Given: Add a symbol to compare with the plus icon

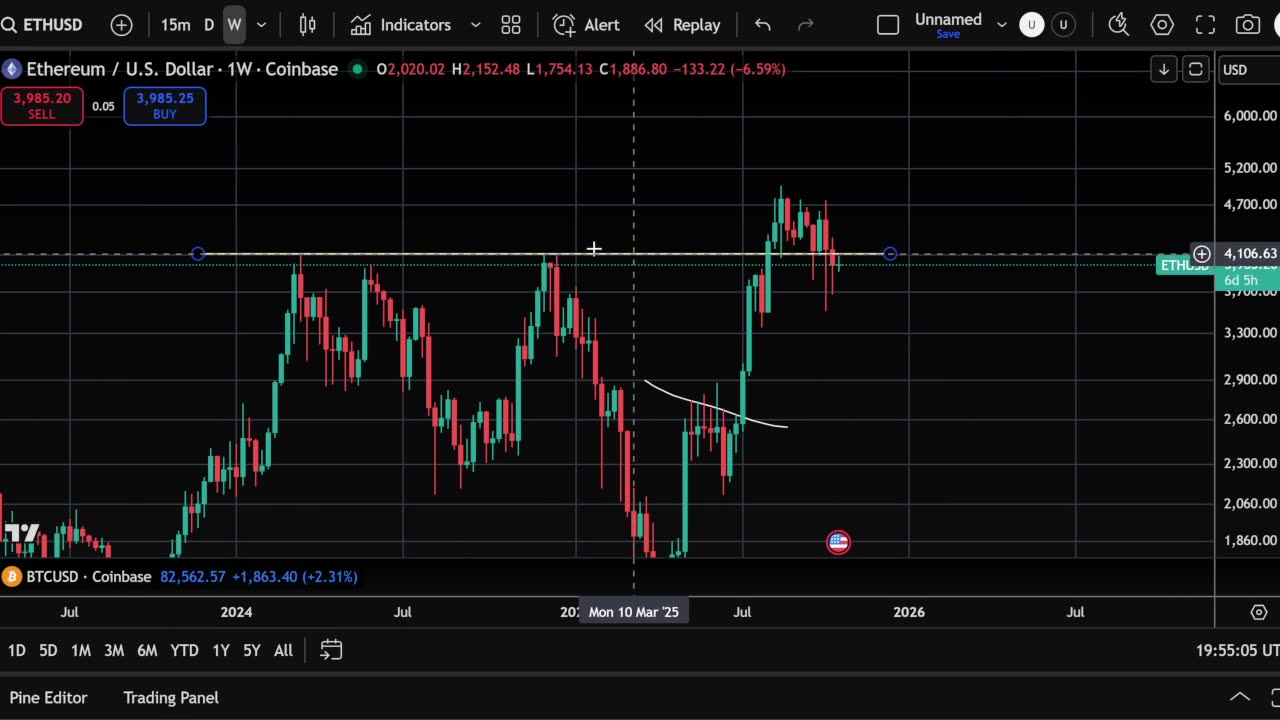Looking at the screenshot, I should 121,25.
